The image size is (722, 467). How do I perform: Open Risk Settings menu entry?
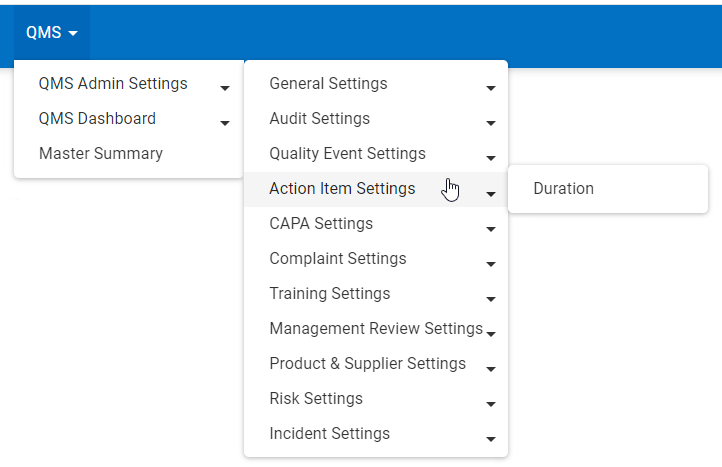pos(316,399)
